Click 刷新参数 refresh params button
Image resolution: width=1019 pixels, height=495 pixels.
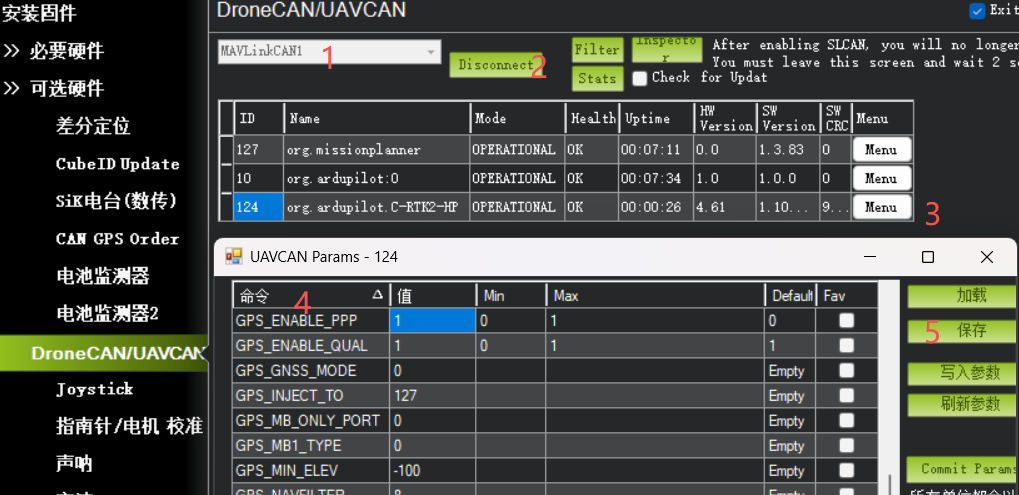pos(962,404)
